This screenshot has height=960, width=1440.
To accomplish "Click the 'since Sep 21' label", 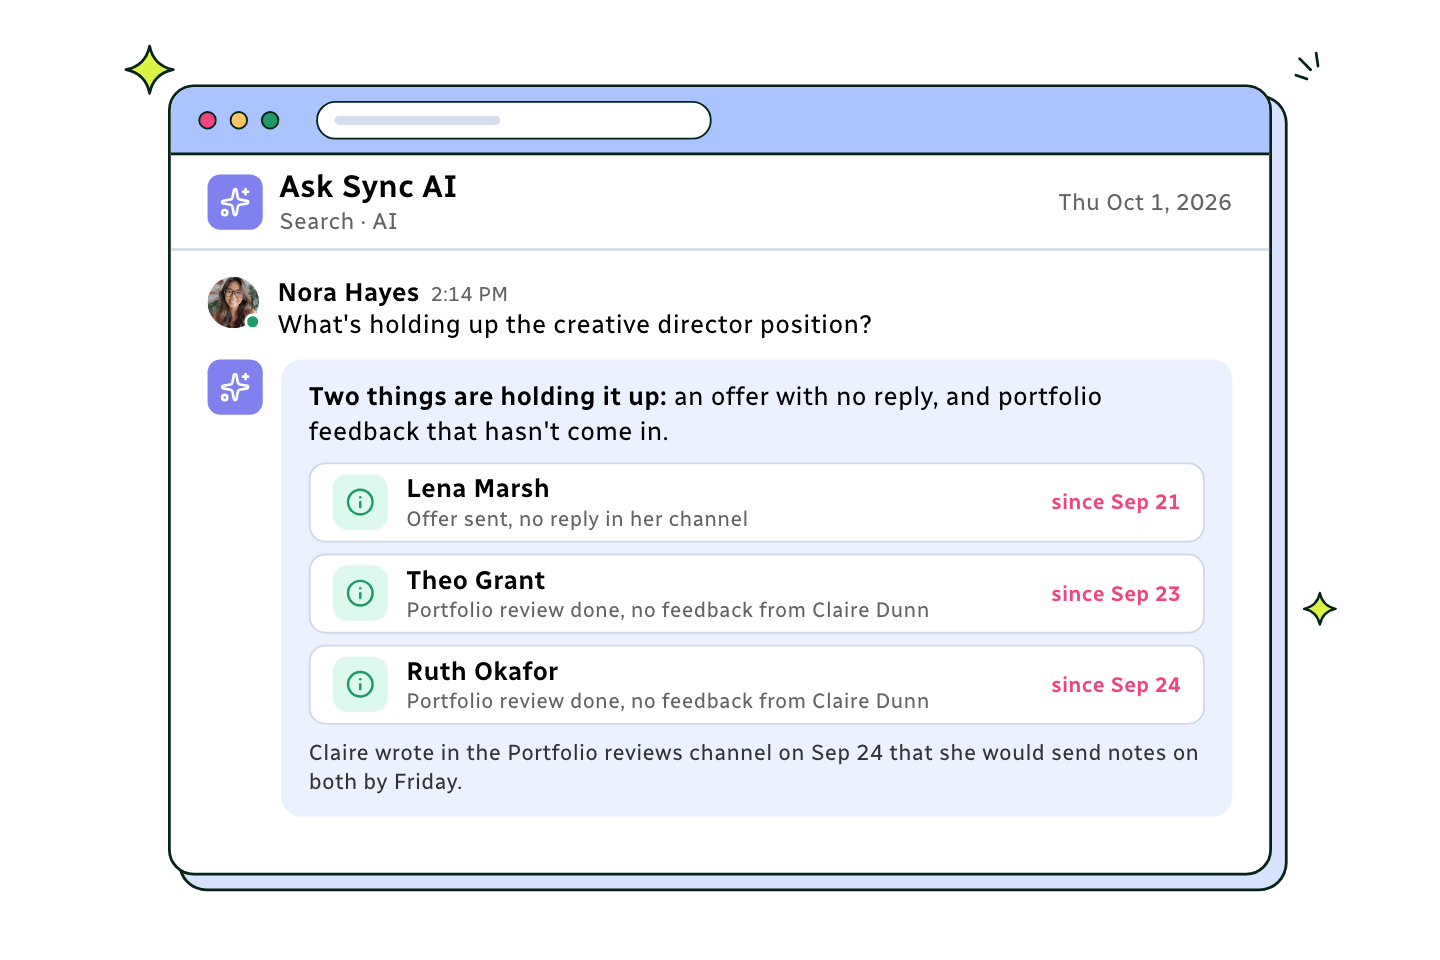I will (1115, 502).
